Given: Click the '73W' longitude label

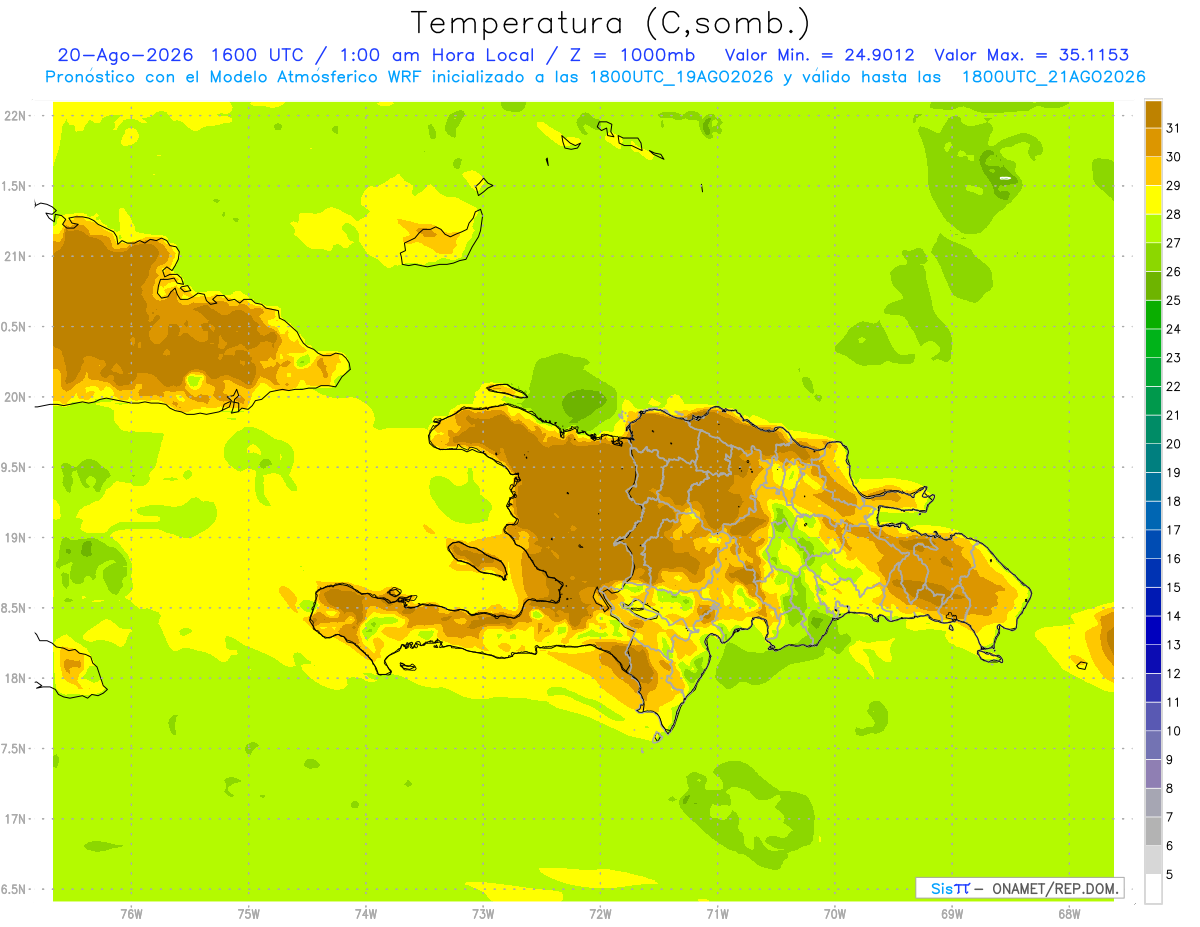Looking at the screenshot, I should [483, 914].
